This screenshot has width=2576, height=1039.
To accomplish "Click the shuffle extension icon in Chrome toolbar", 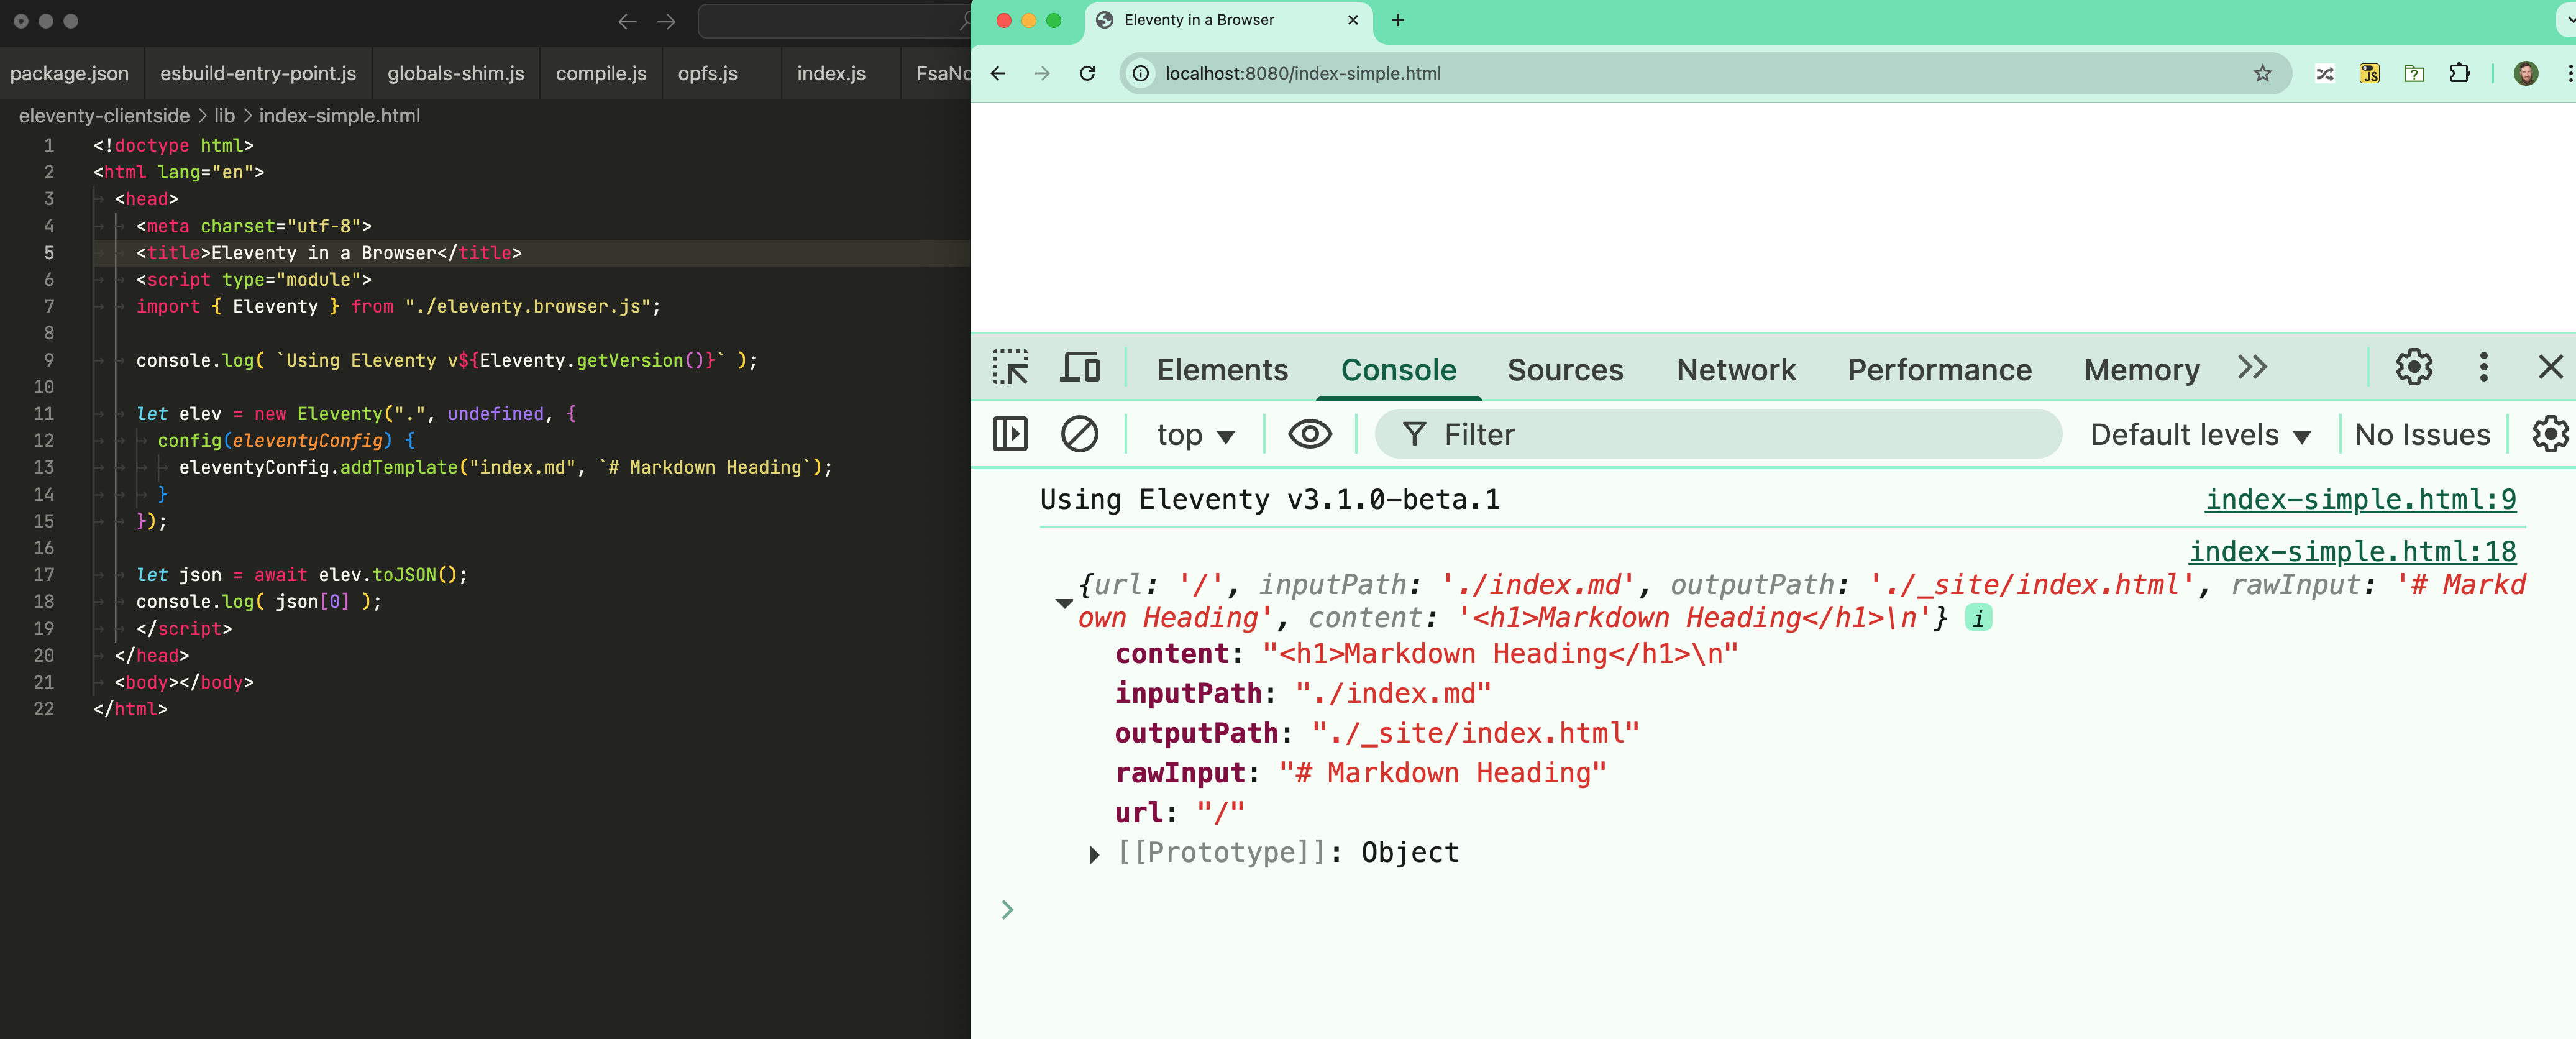I will tap(2325, 73).
